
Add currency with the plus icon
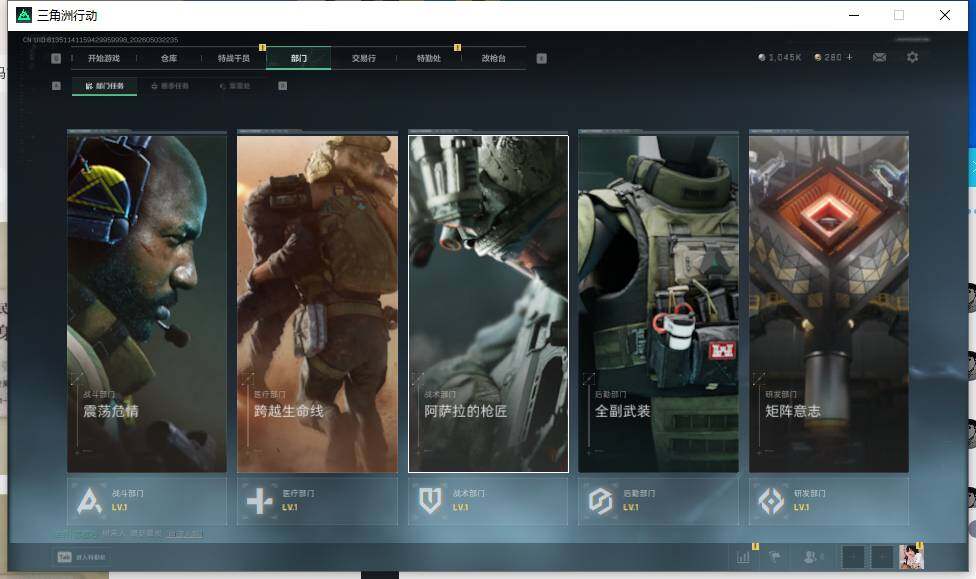(850, 57)
